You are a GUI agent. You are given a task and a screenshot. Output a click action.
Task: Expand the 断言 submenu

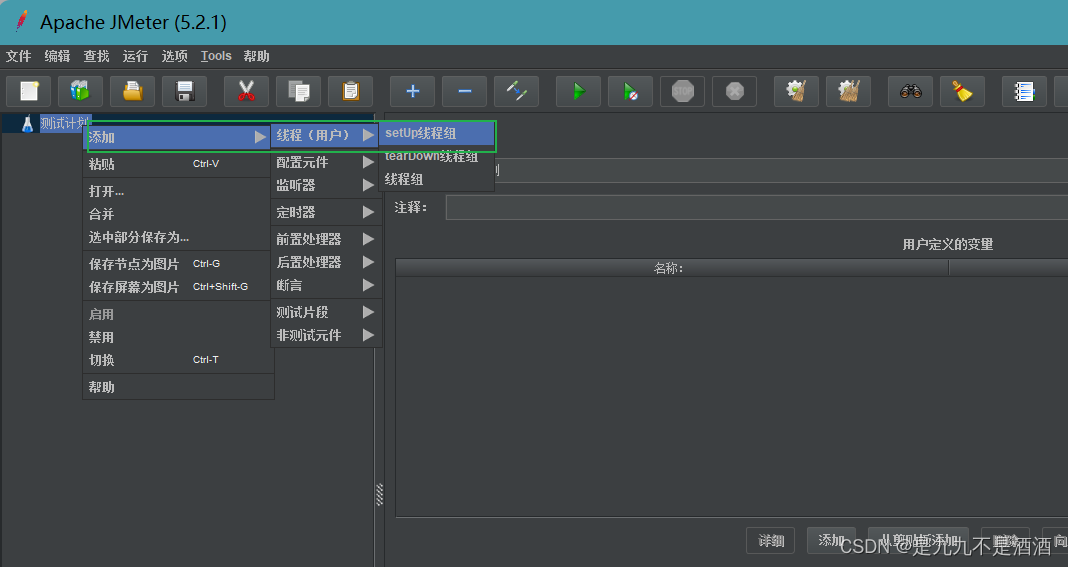[x=325, y=285]
